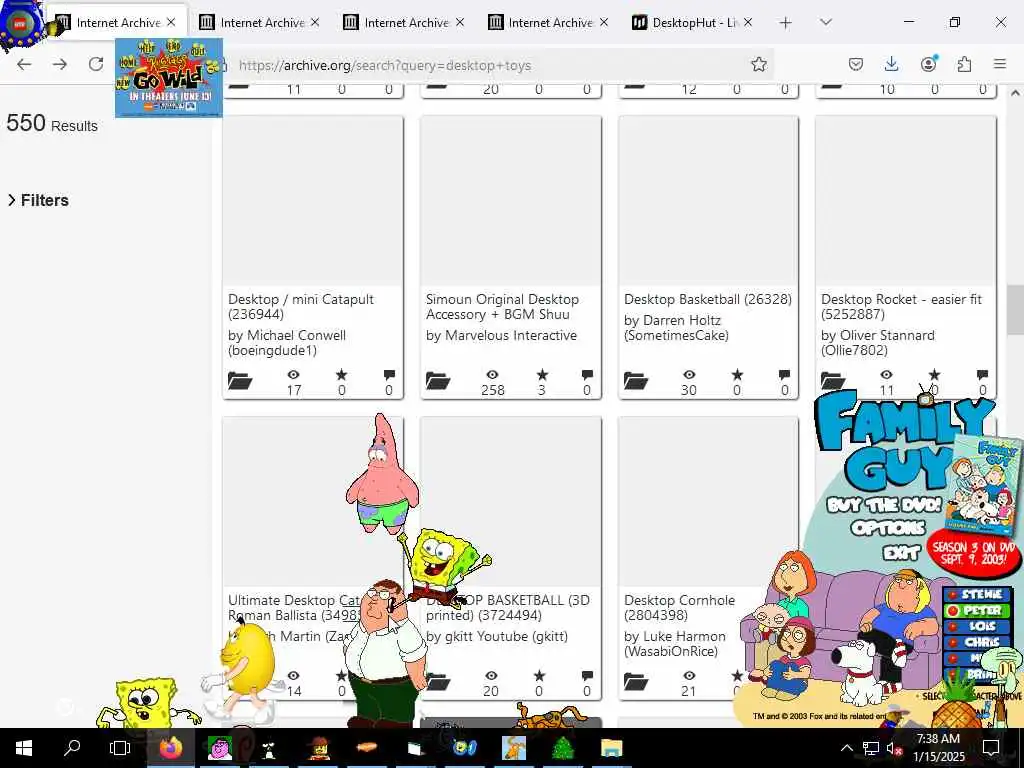Open the Windows notification center

[x=991, y=748]
